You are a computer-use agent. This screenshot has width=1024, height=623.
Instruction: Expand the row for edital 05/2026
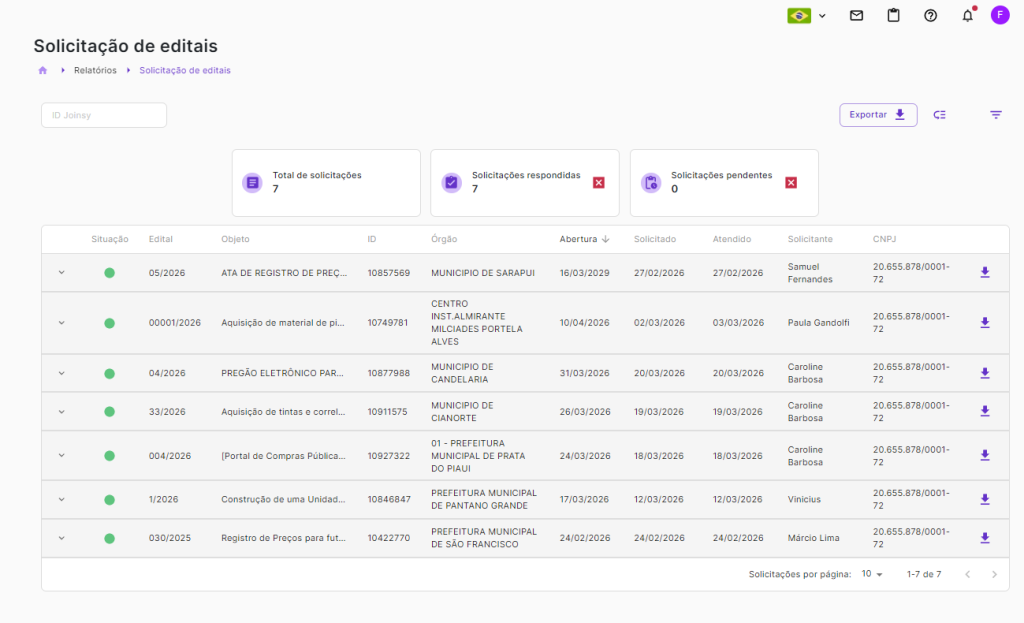tap(61, 273)
